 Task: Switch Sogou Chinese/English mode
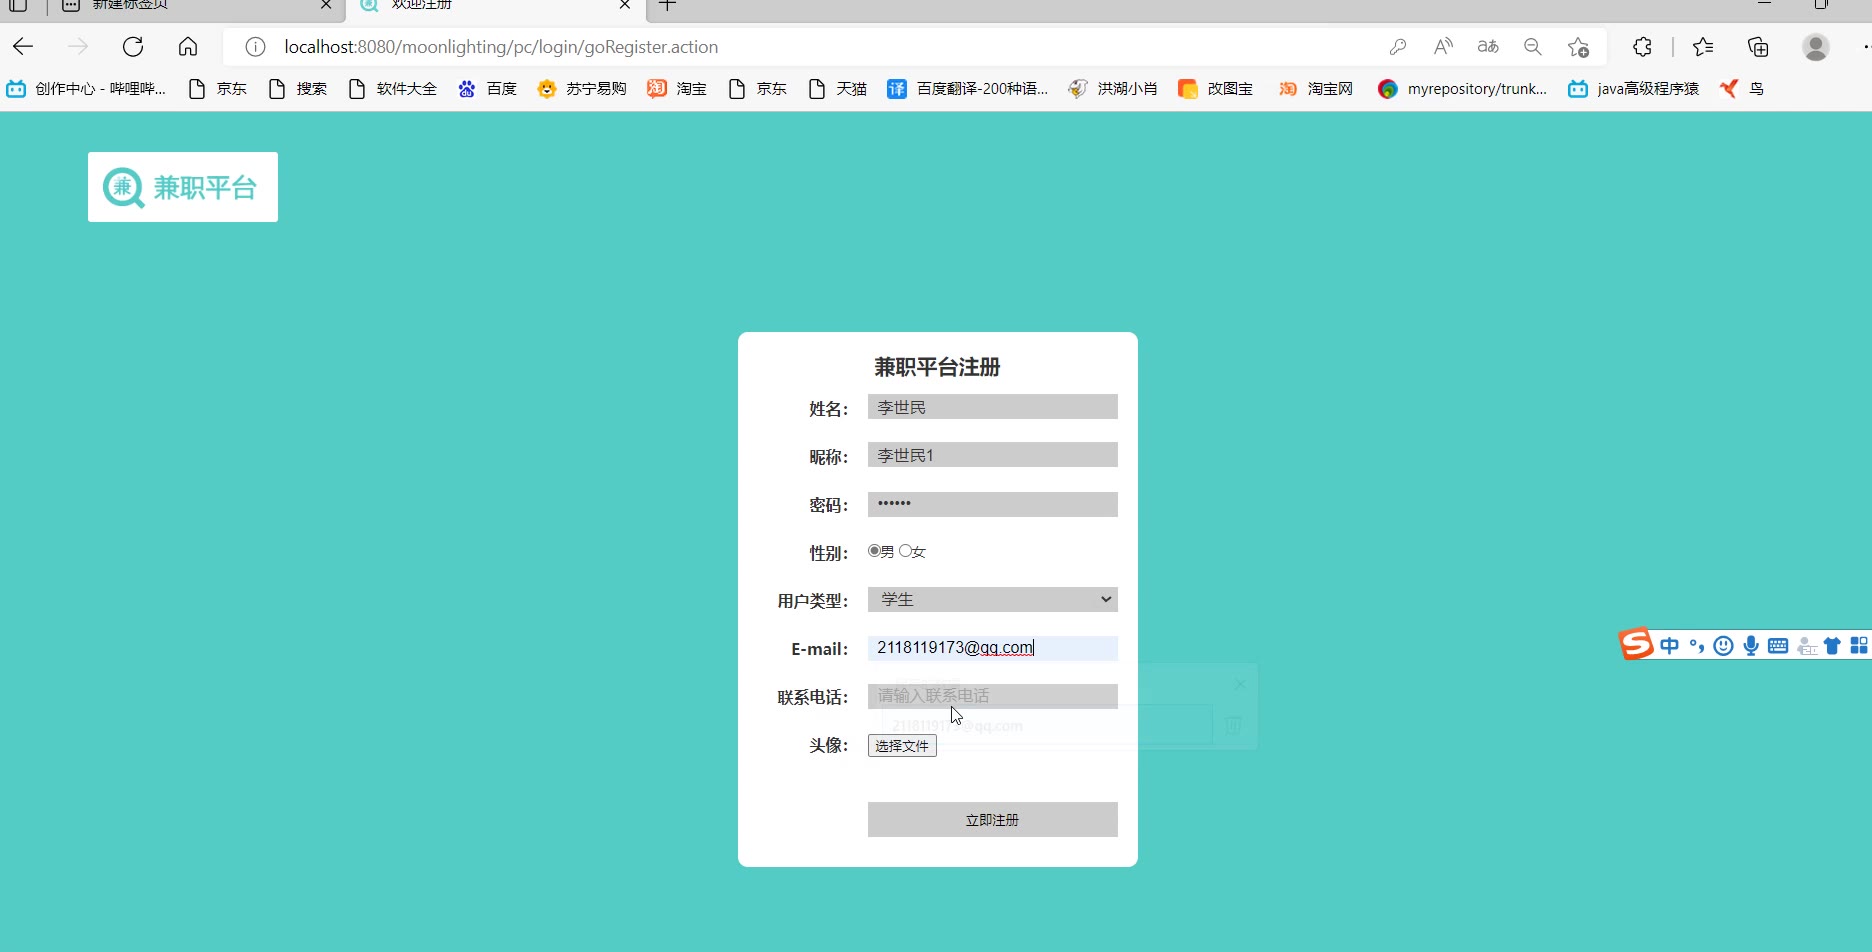coord(1669,646)
